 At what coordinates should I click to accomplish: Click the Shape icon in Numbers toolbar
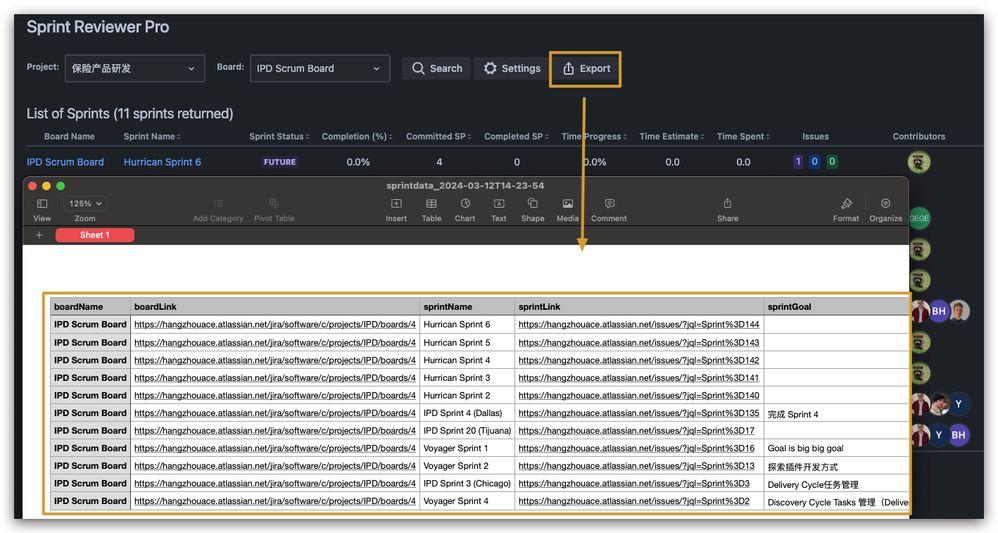[533, 204]
